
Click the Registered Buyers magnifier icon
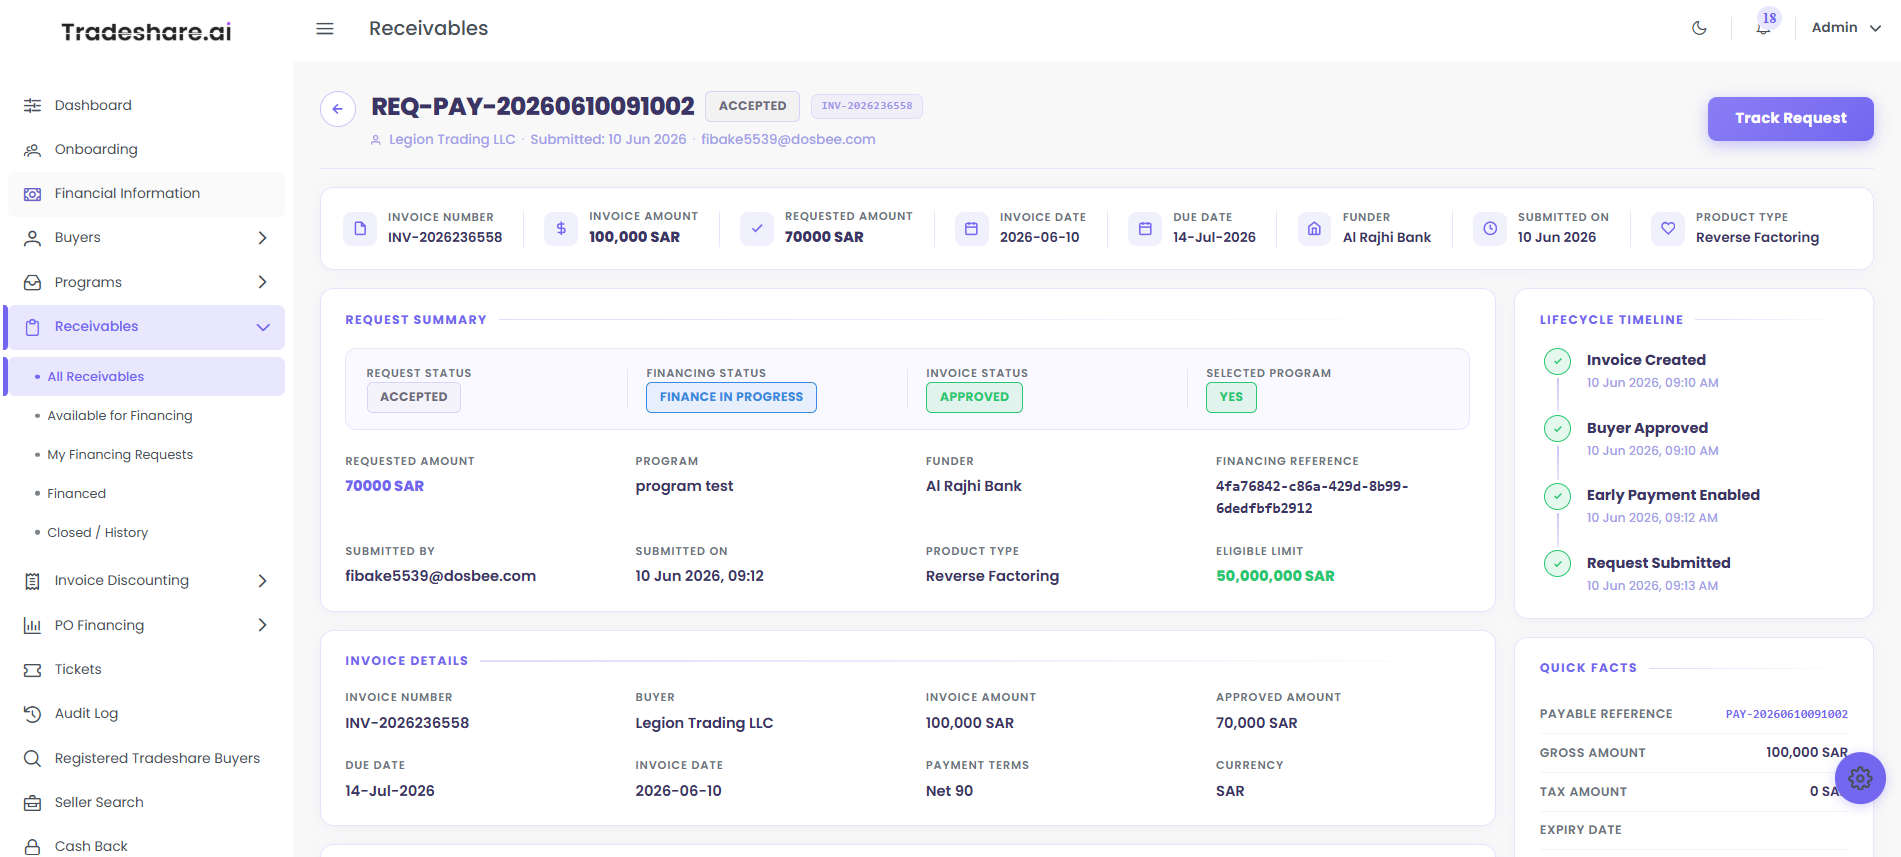(33, 758)
